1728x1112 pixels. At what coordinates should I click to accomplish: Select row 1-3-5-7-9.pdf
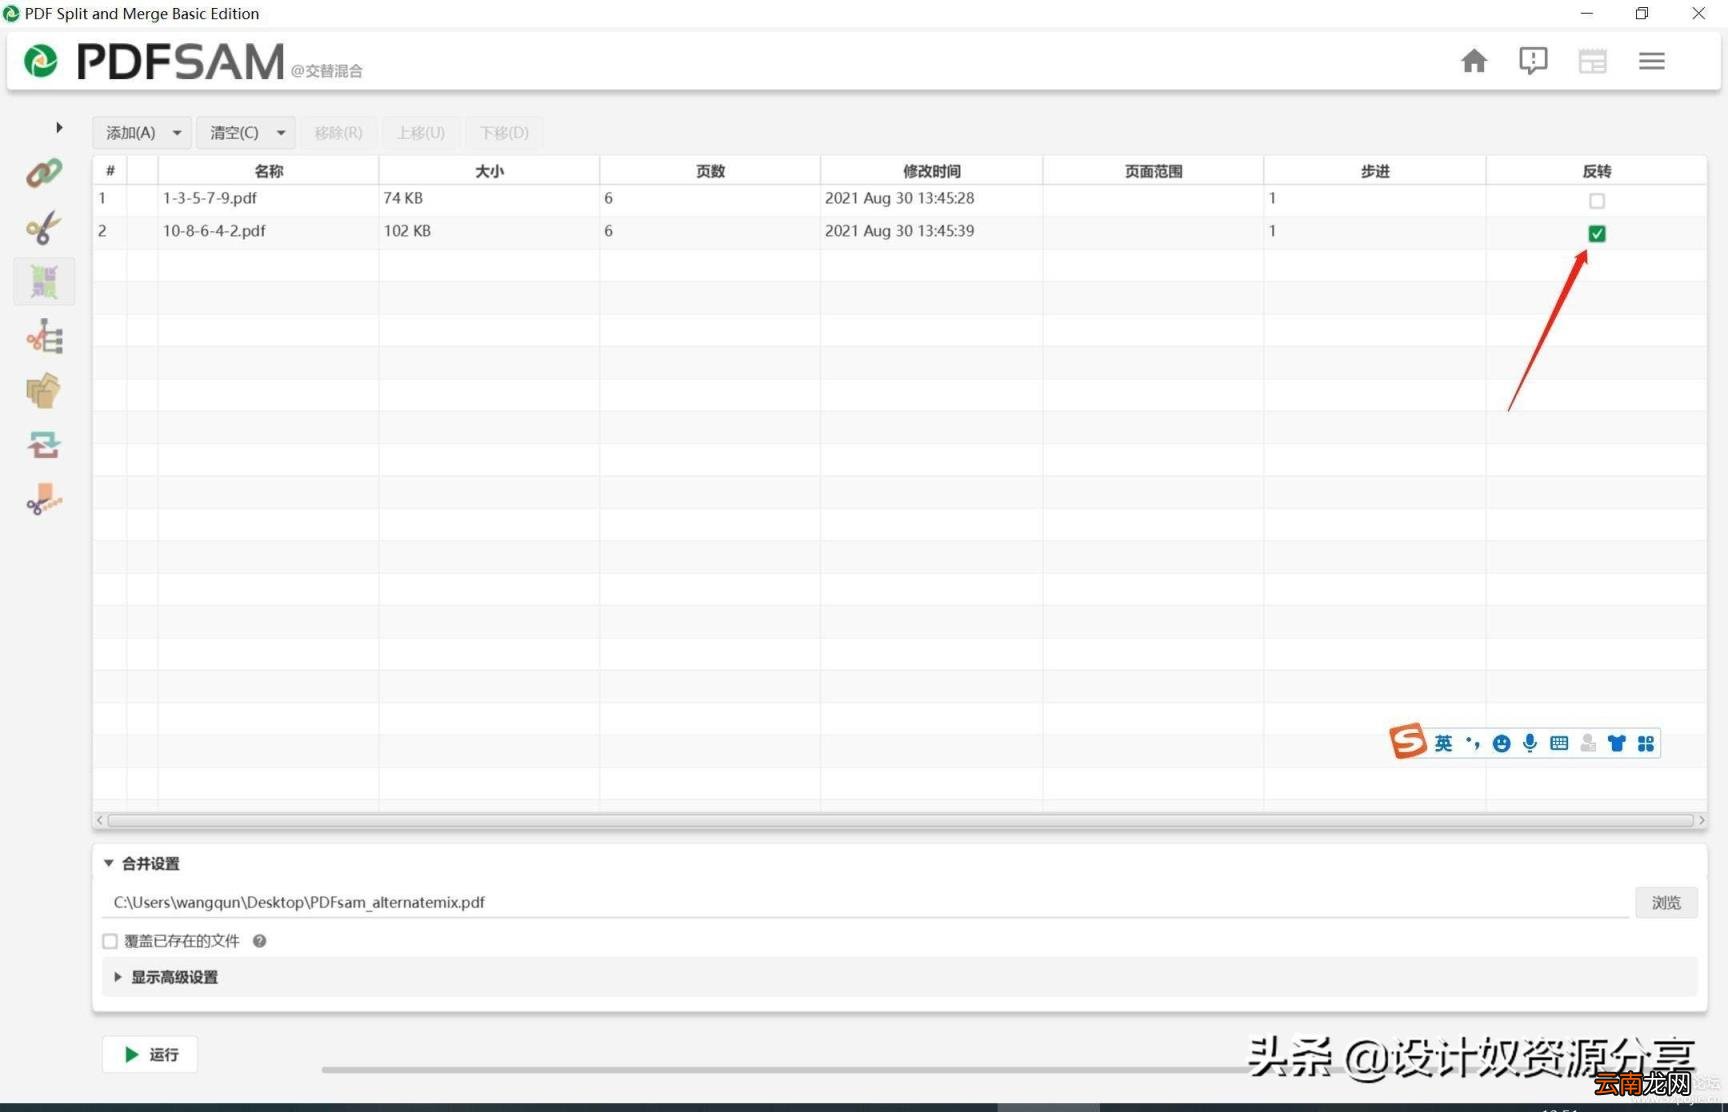(900, 199)
